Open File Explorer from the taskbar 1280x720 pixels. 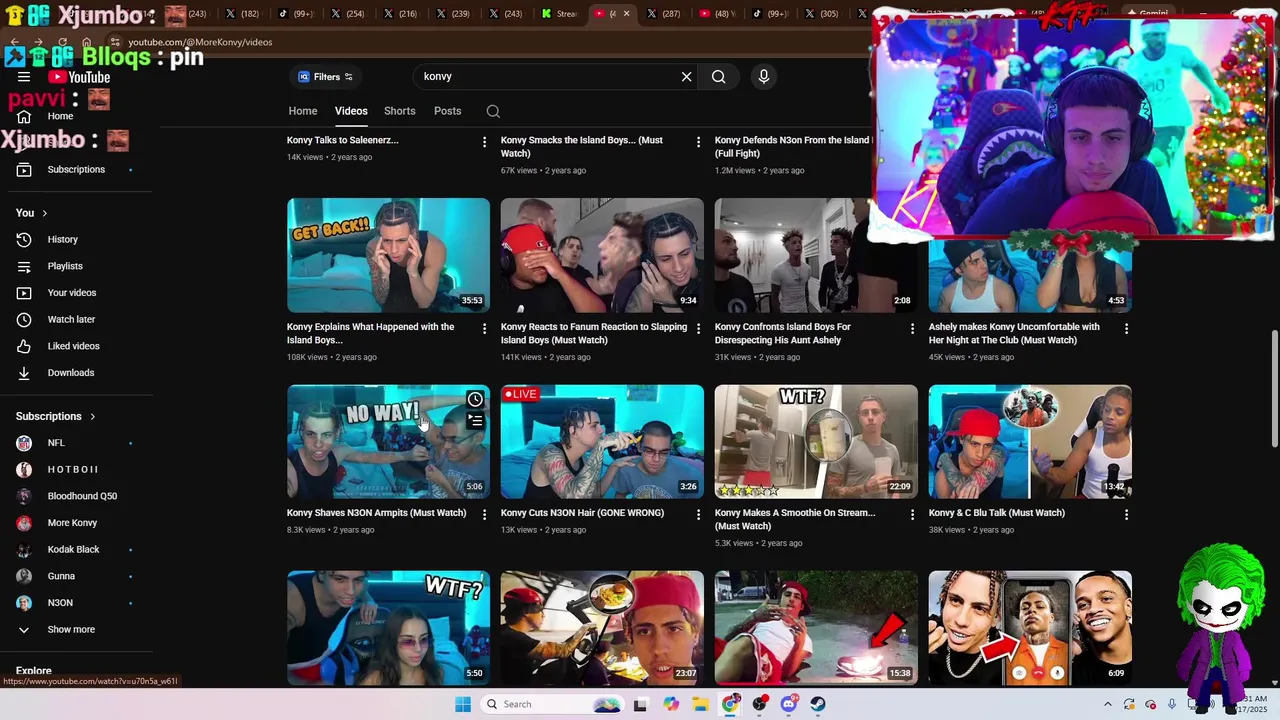pos(700,704)
